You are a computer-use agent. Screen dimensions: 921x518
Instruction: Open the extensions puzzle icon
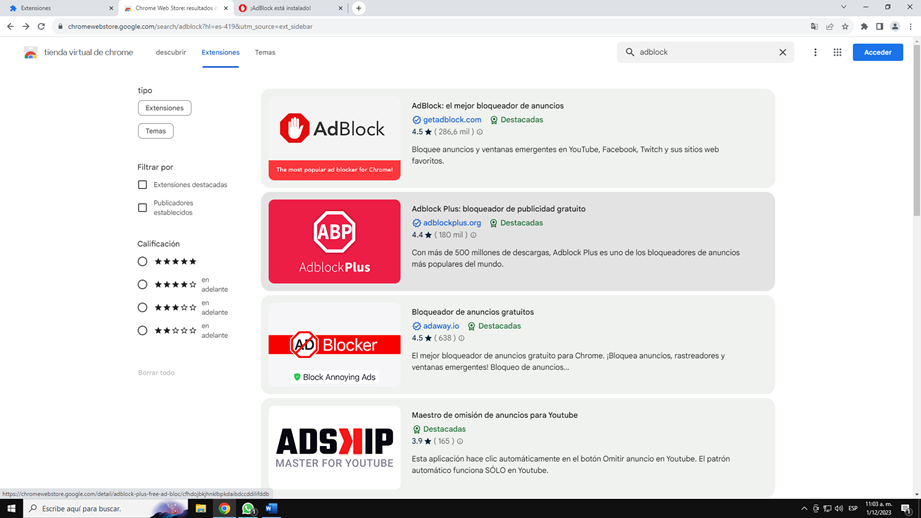[864, 26]
